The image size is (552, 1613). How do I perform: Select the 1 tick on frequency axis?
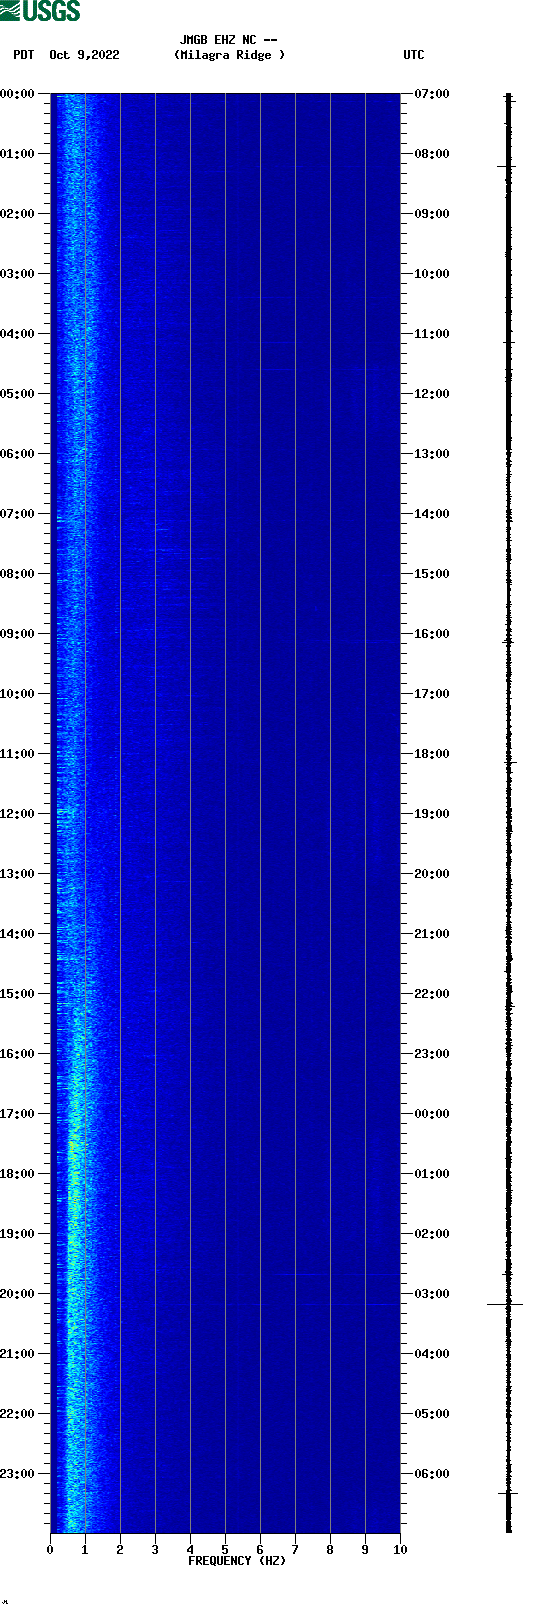85,1550
